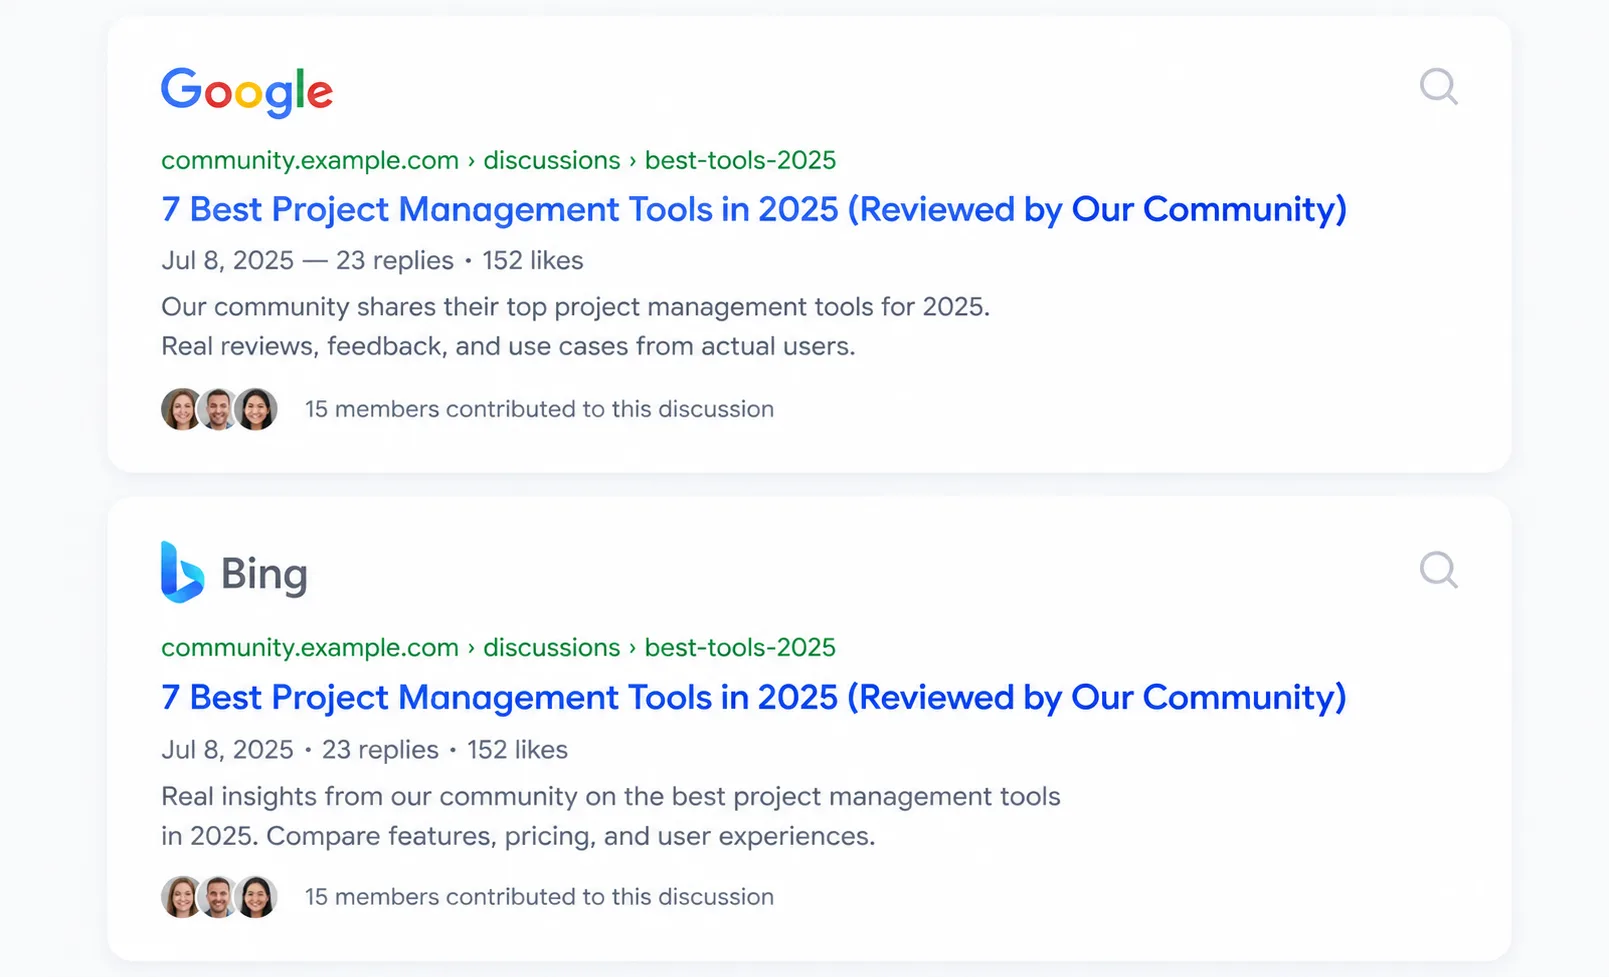Viewport: 1609px width, 977px height.
Task: Click the 'Bing' wordmark text
Action: (264, 575)
